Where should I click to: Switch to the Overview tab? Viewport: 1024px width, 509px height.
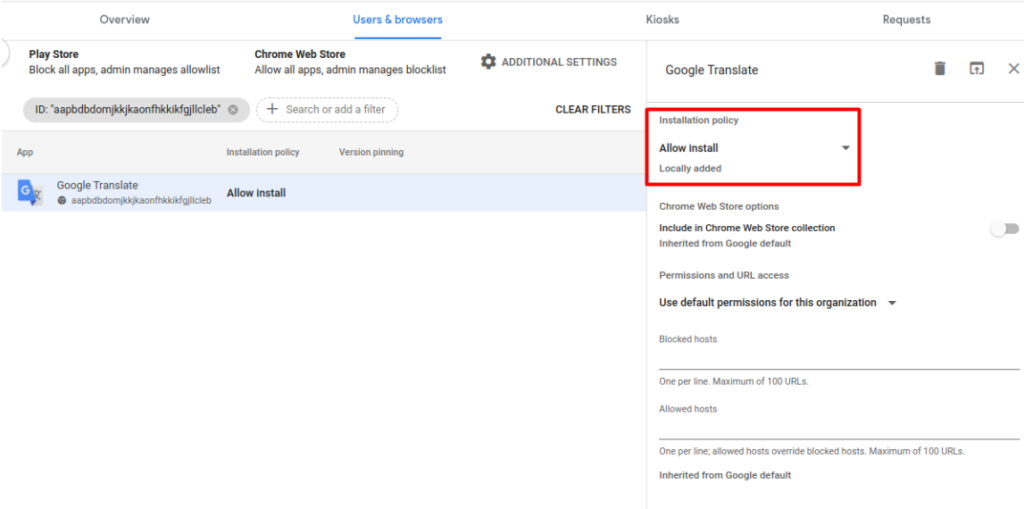pyautogui.click(x=125, y=20)
